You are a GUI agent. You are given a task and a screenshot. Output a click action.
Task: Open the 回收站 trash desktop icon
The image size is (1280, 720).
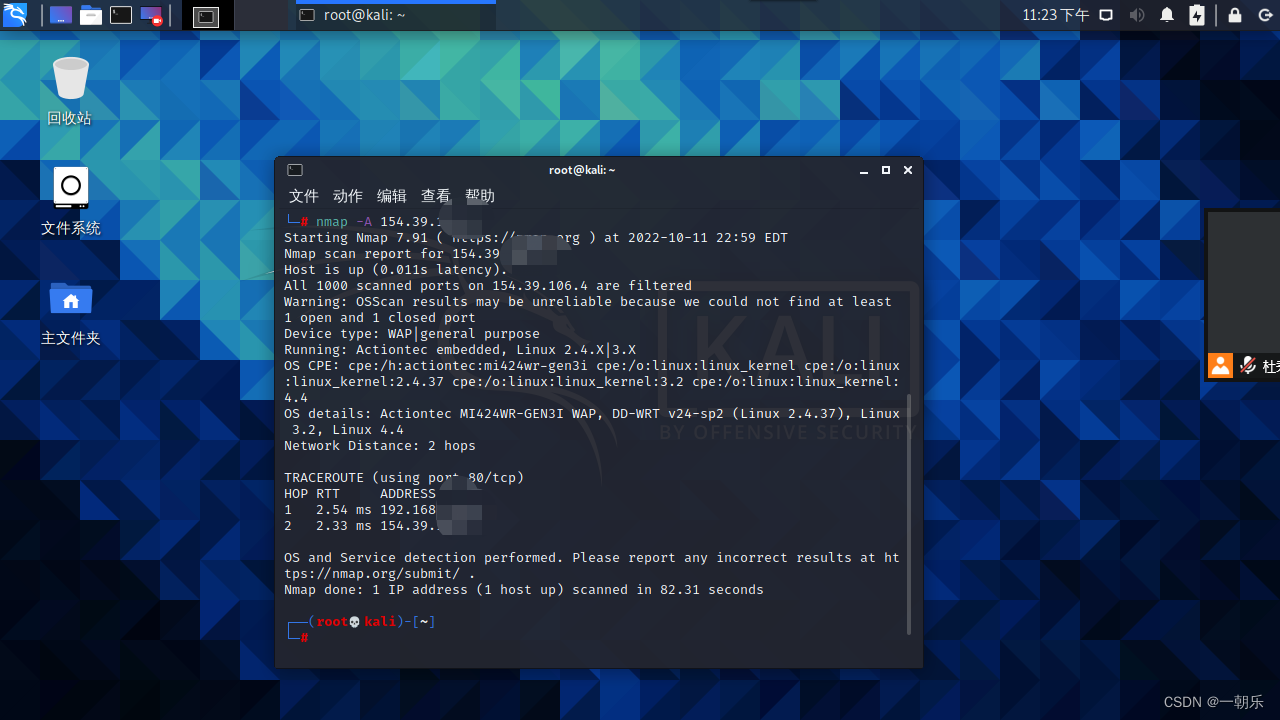pos(70,91)
